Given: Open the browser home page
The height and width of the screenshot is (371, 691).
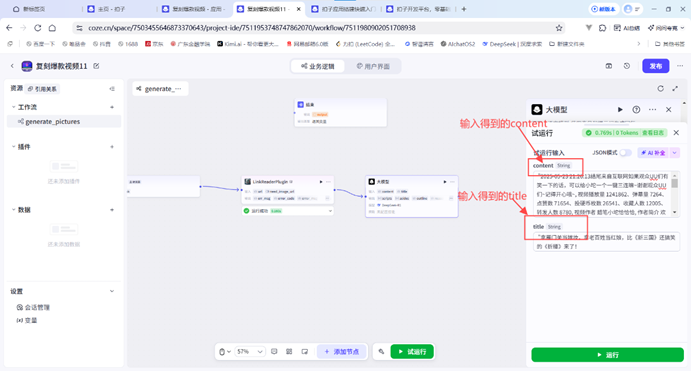Looking at the screenshot, I should 52,28.
